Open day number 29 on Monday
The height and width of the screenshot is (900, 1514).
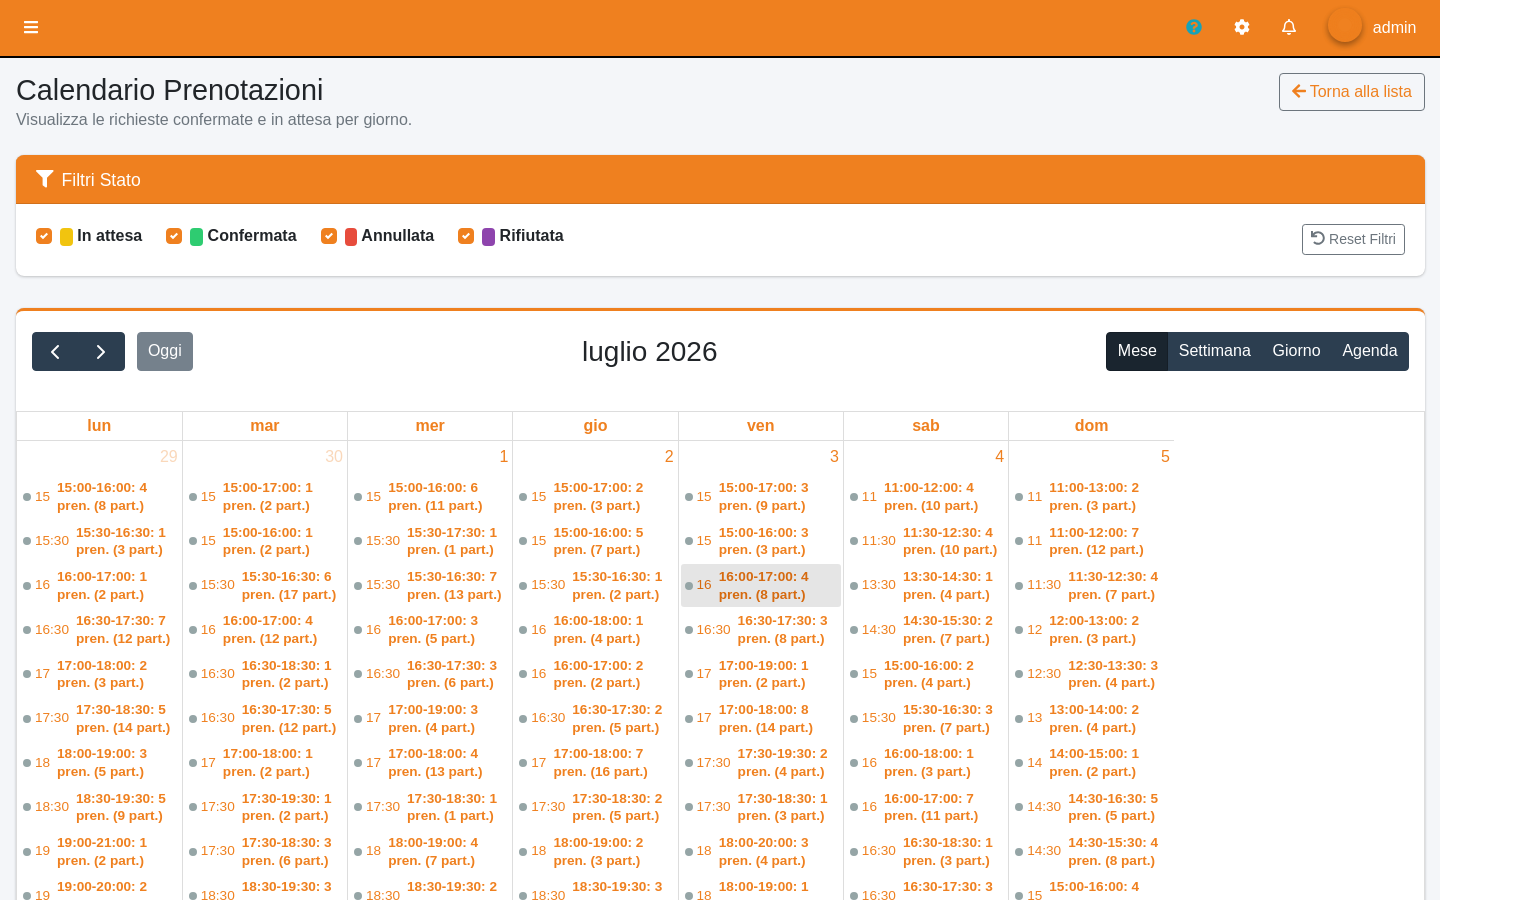pos(169,457)
